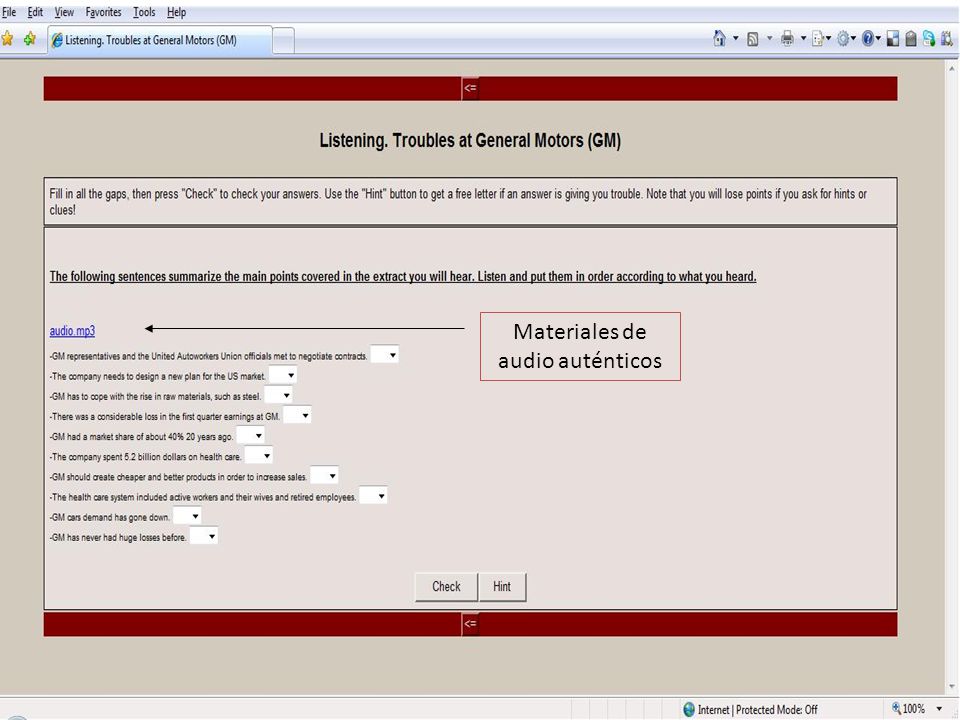The image size is (960, 720).
Task: Click the gray tag toolbar icon
Action: (911, 39)
